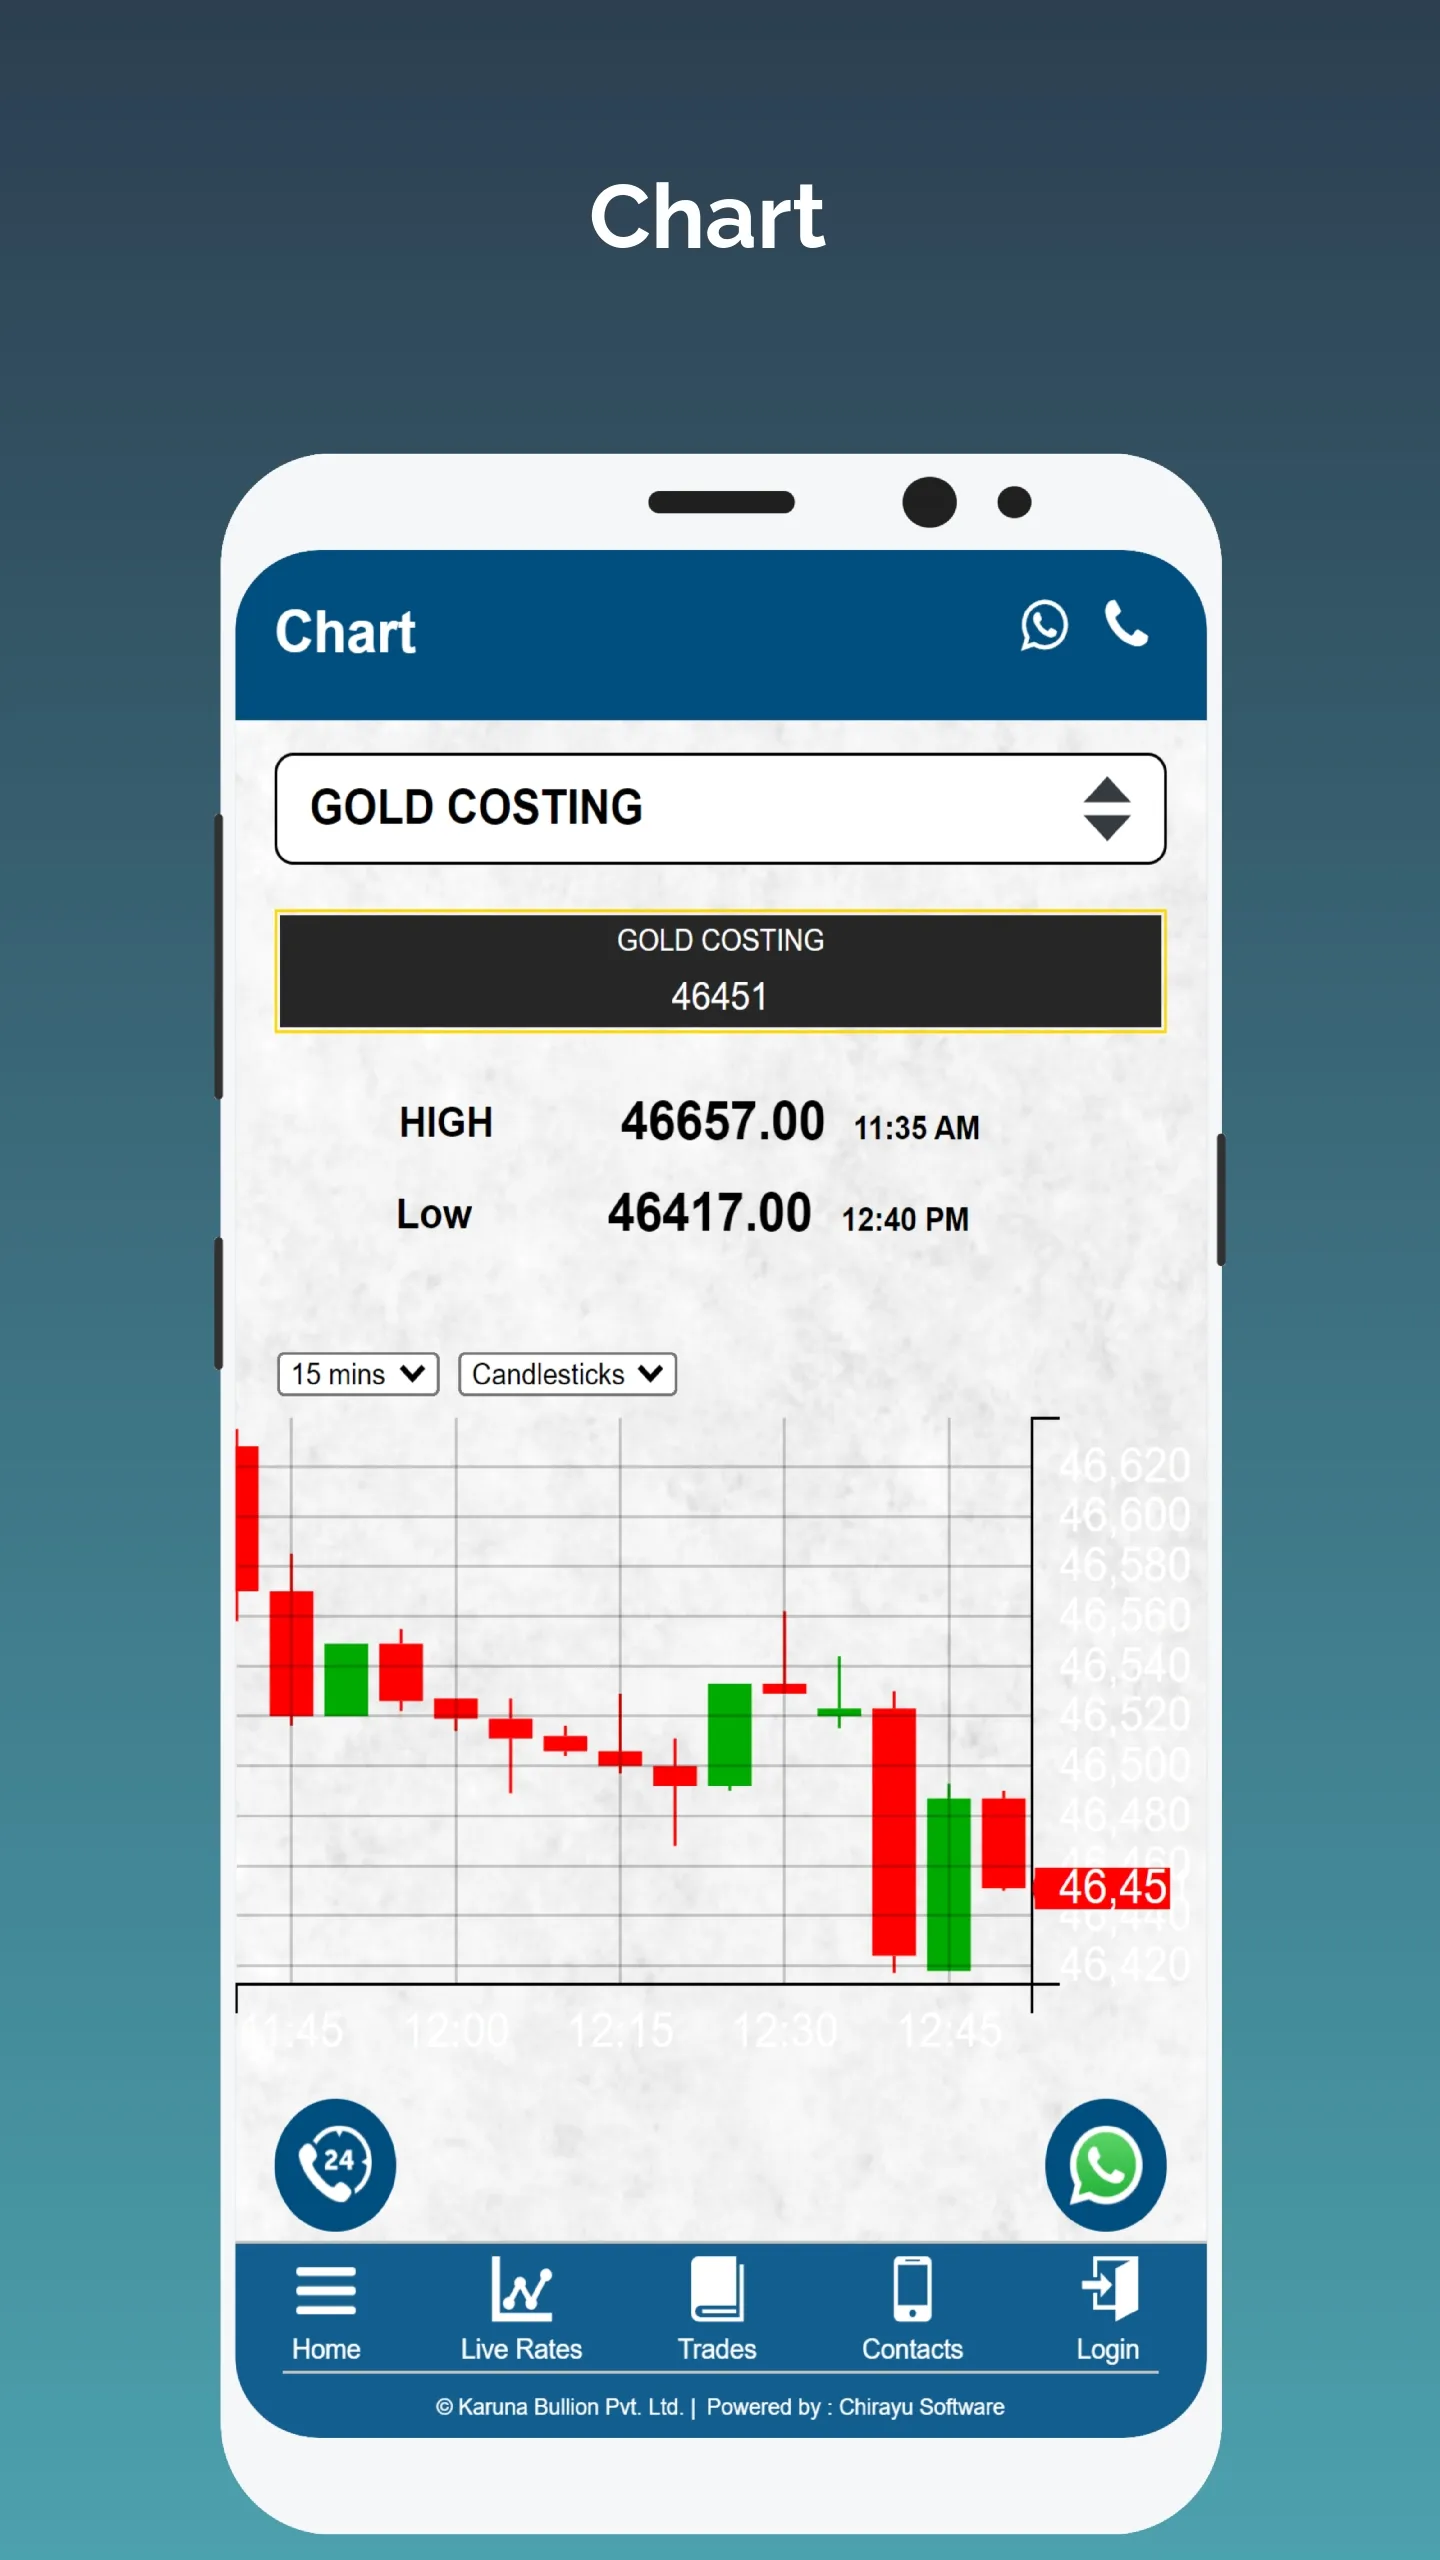The height and width of the screenshot is (2560, 1440).
Task: Click the red 46,45 current price marker
Action: pyautogui.click(x=1102, y=1887)
